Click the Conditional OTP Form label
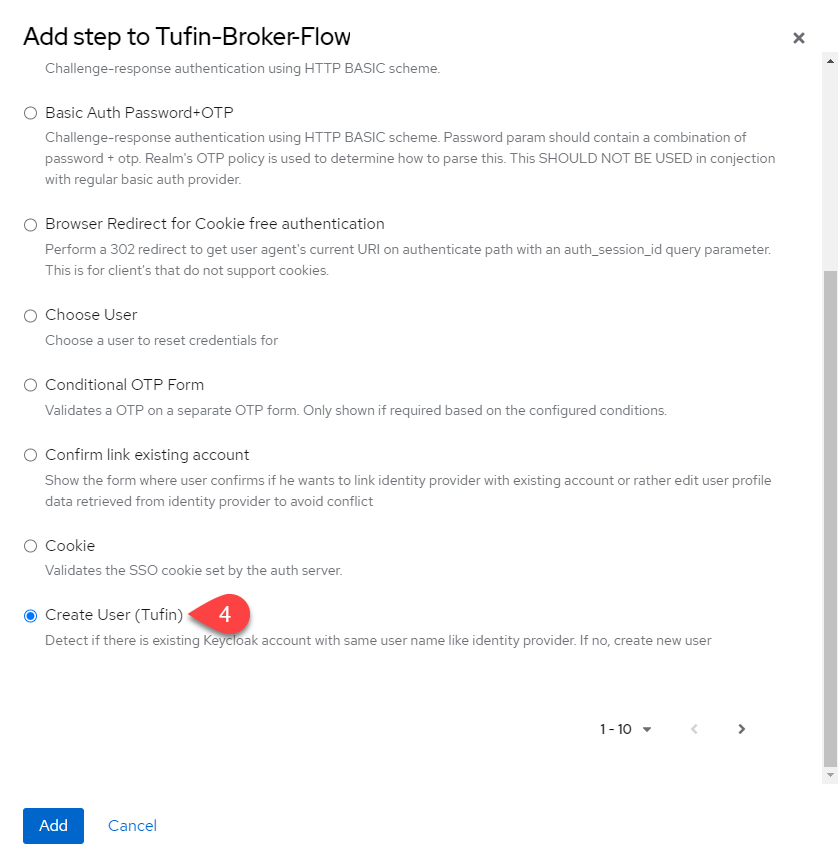This screenshot has width=838, height=854. coord(124,385)
